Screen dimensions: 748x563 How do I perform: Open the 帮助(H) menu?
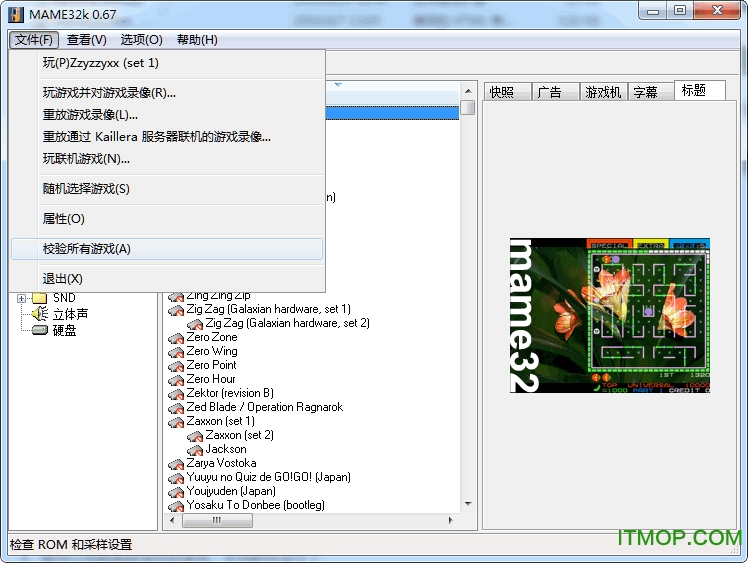pyautogui.click(x=197, y=40)
